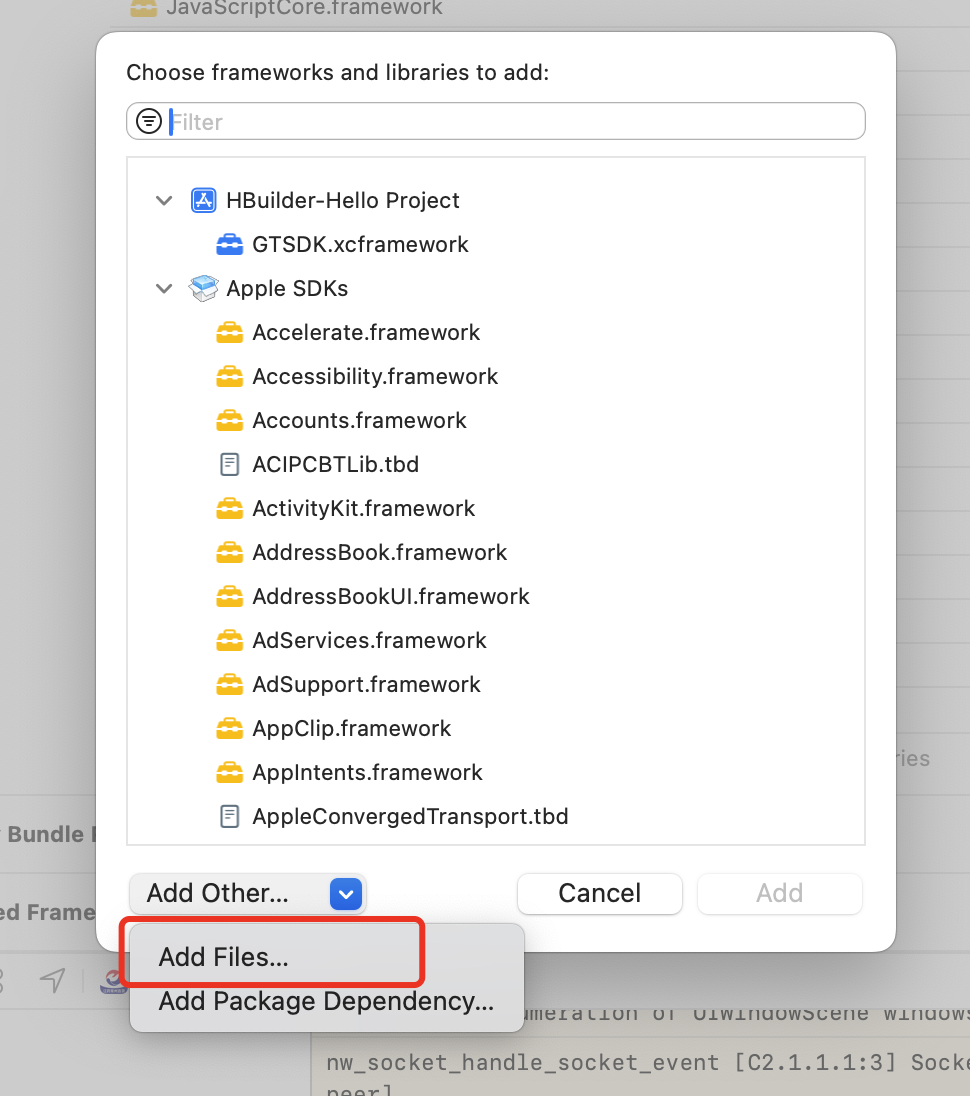The image size is (970, 1096).
Task: Click the AppleConvergedTransport.tbd file icon
Action: pyautogui.click(x=230, y=816)
